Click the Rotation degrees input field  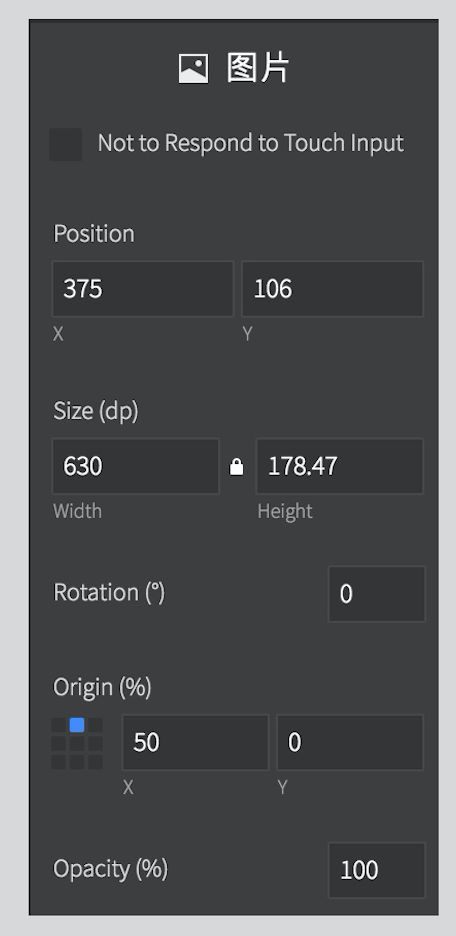point(377,594)
